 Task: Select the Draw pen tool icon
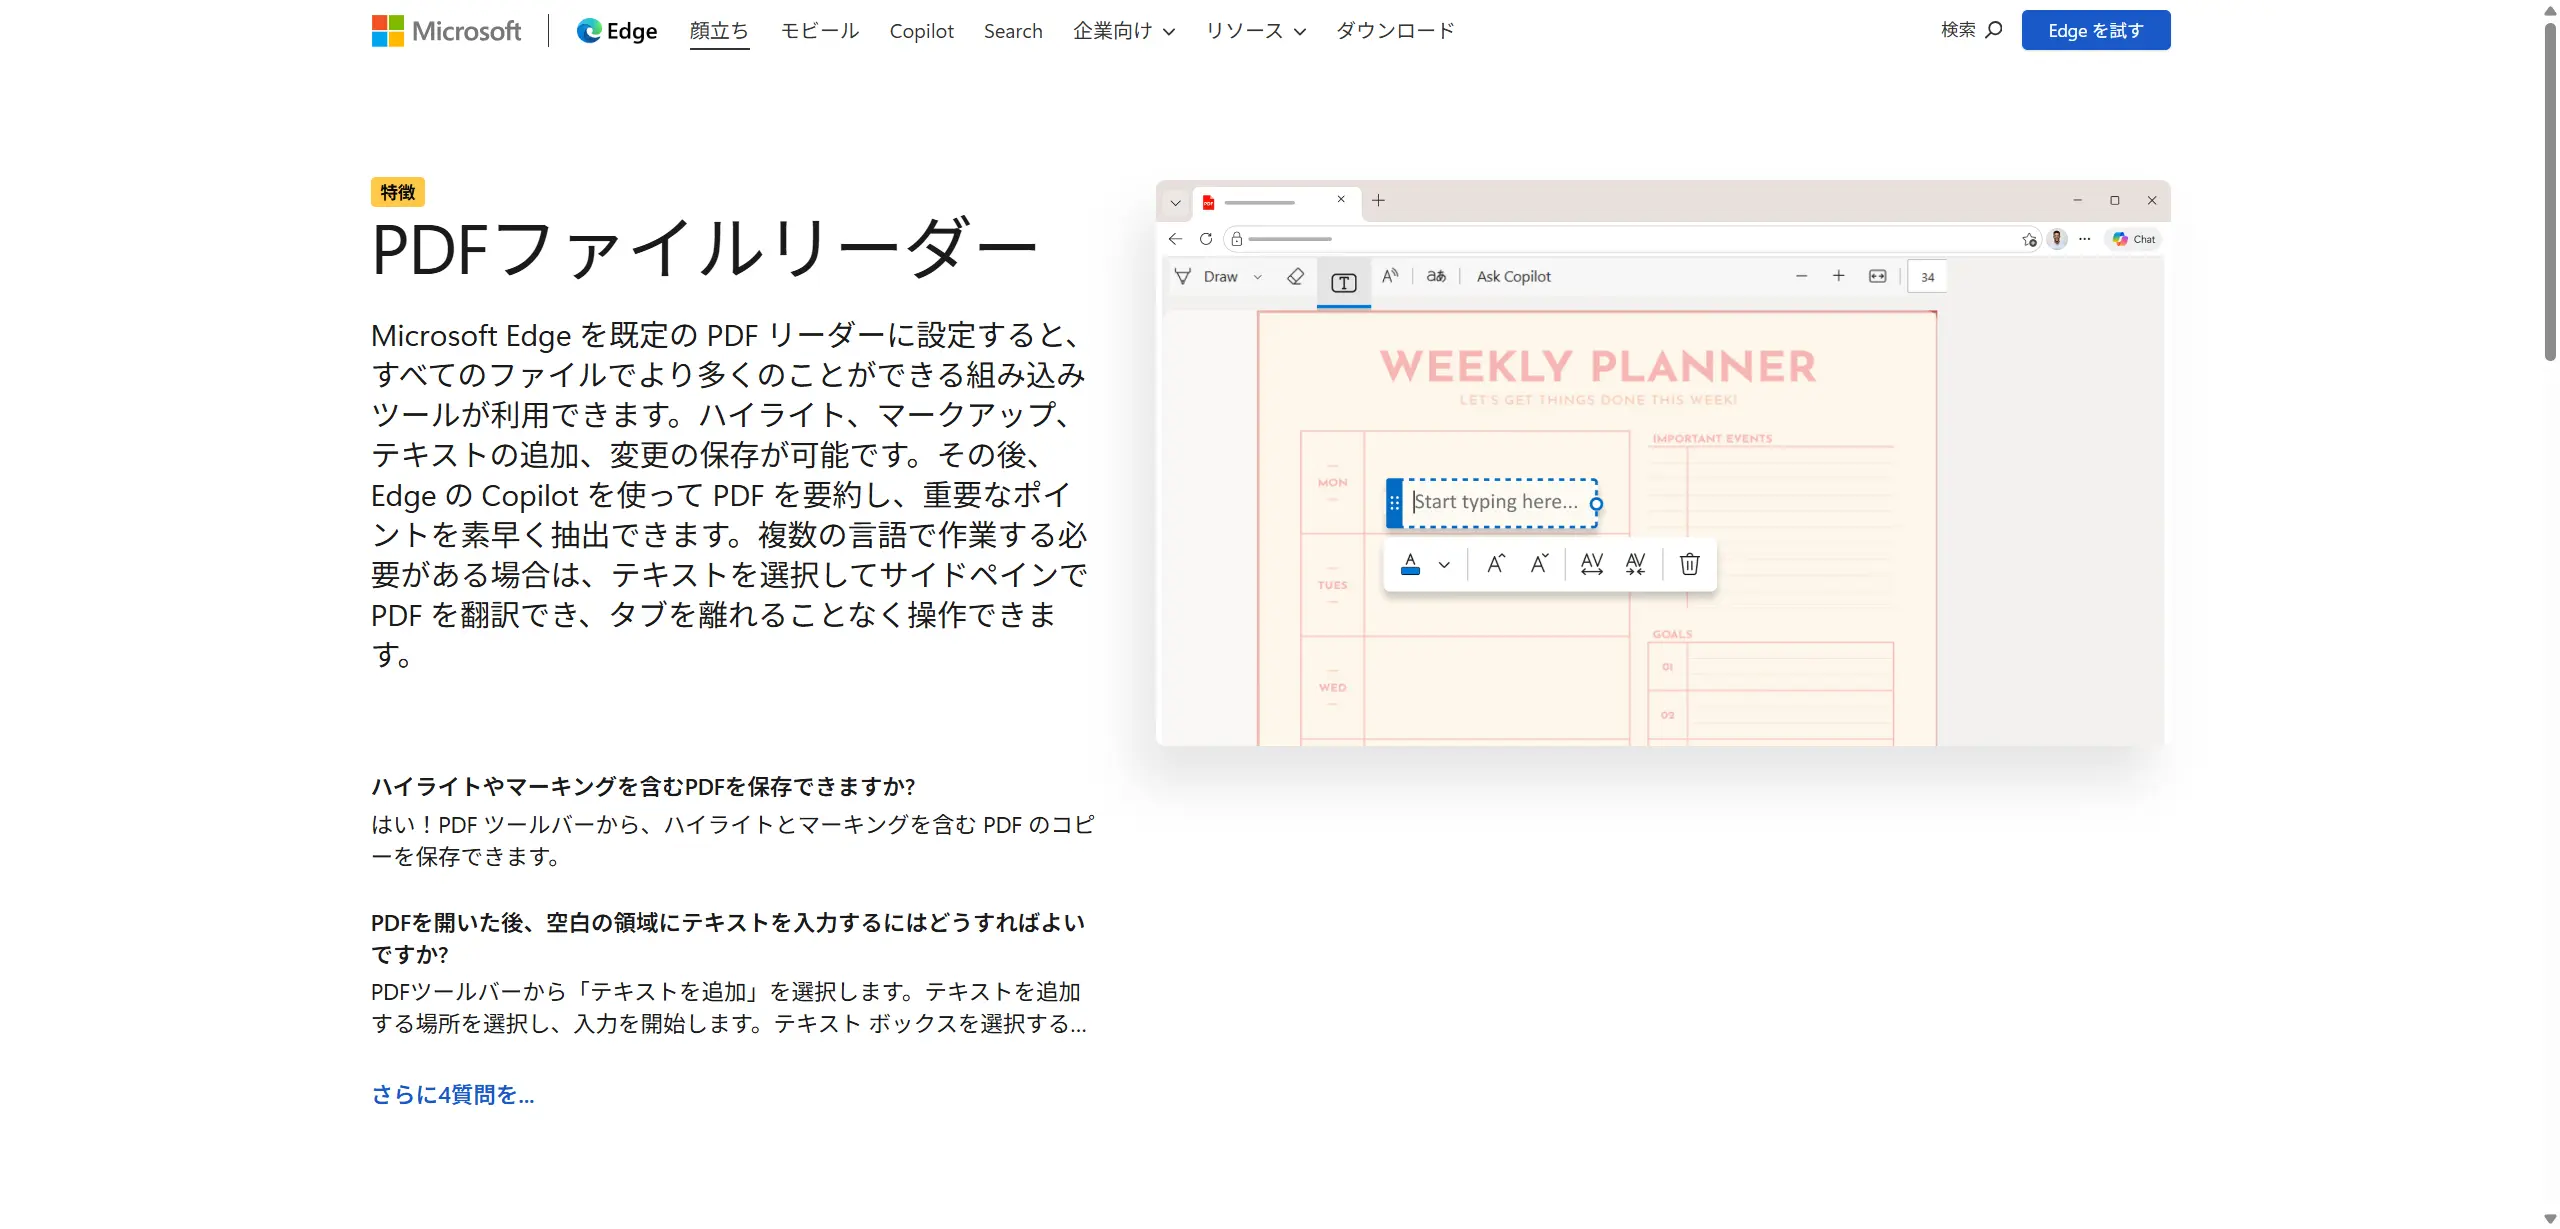pyautogui.click(x=1183, y=276)
